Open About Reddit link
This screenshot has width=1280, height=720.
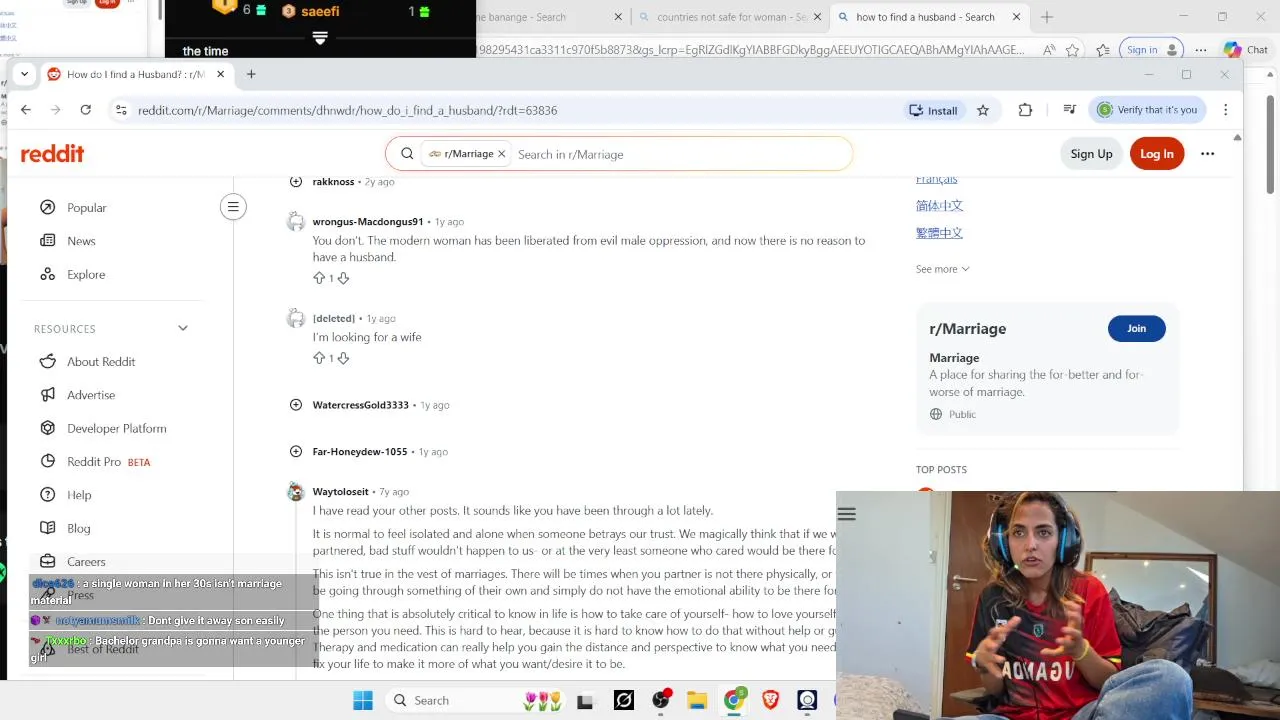point(101,362)
